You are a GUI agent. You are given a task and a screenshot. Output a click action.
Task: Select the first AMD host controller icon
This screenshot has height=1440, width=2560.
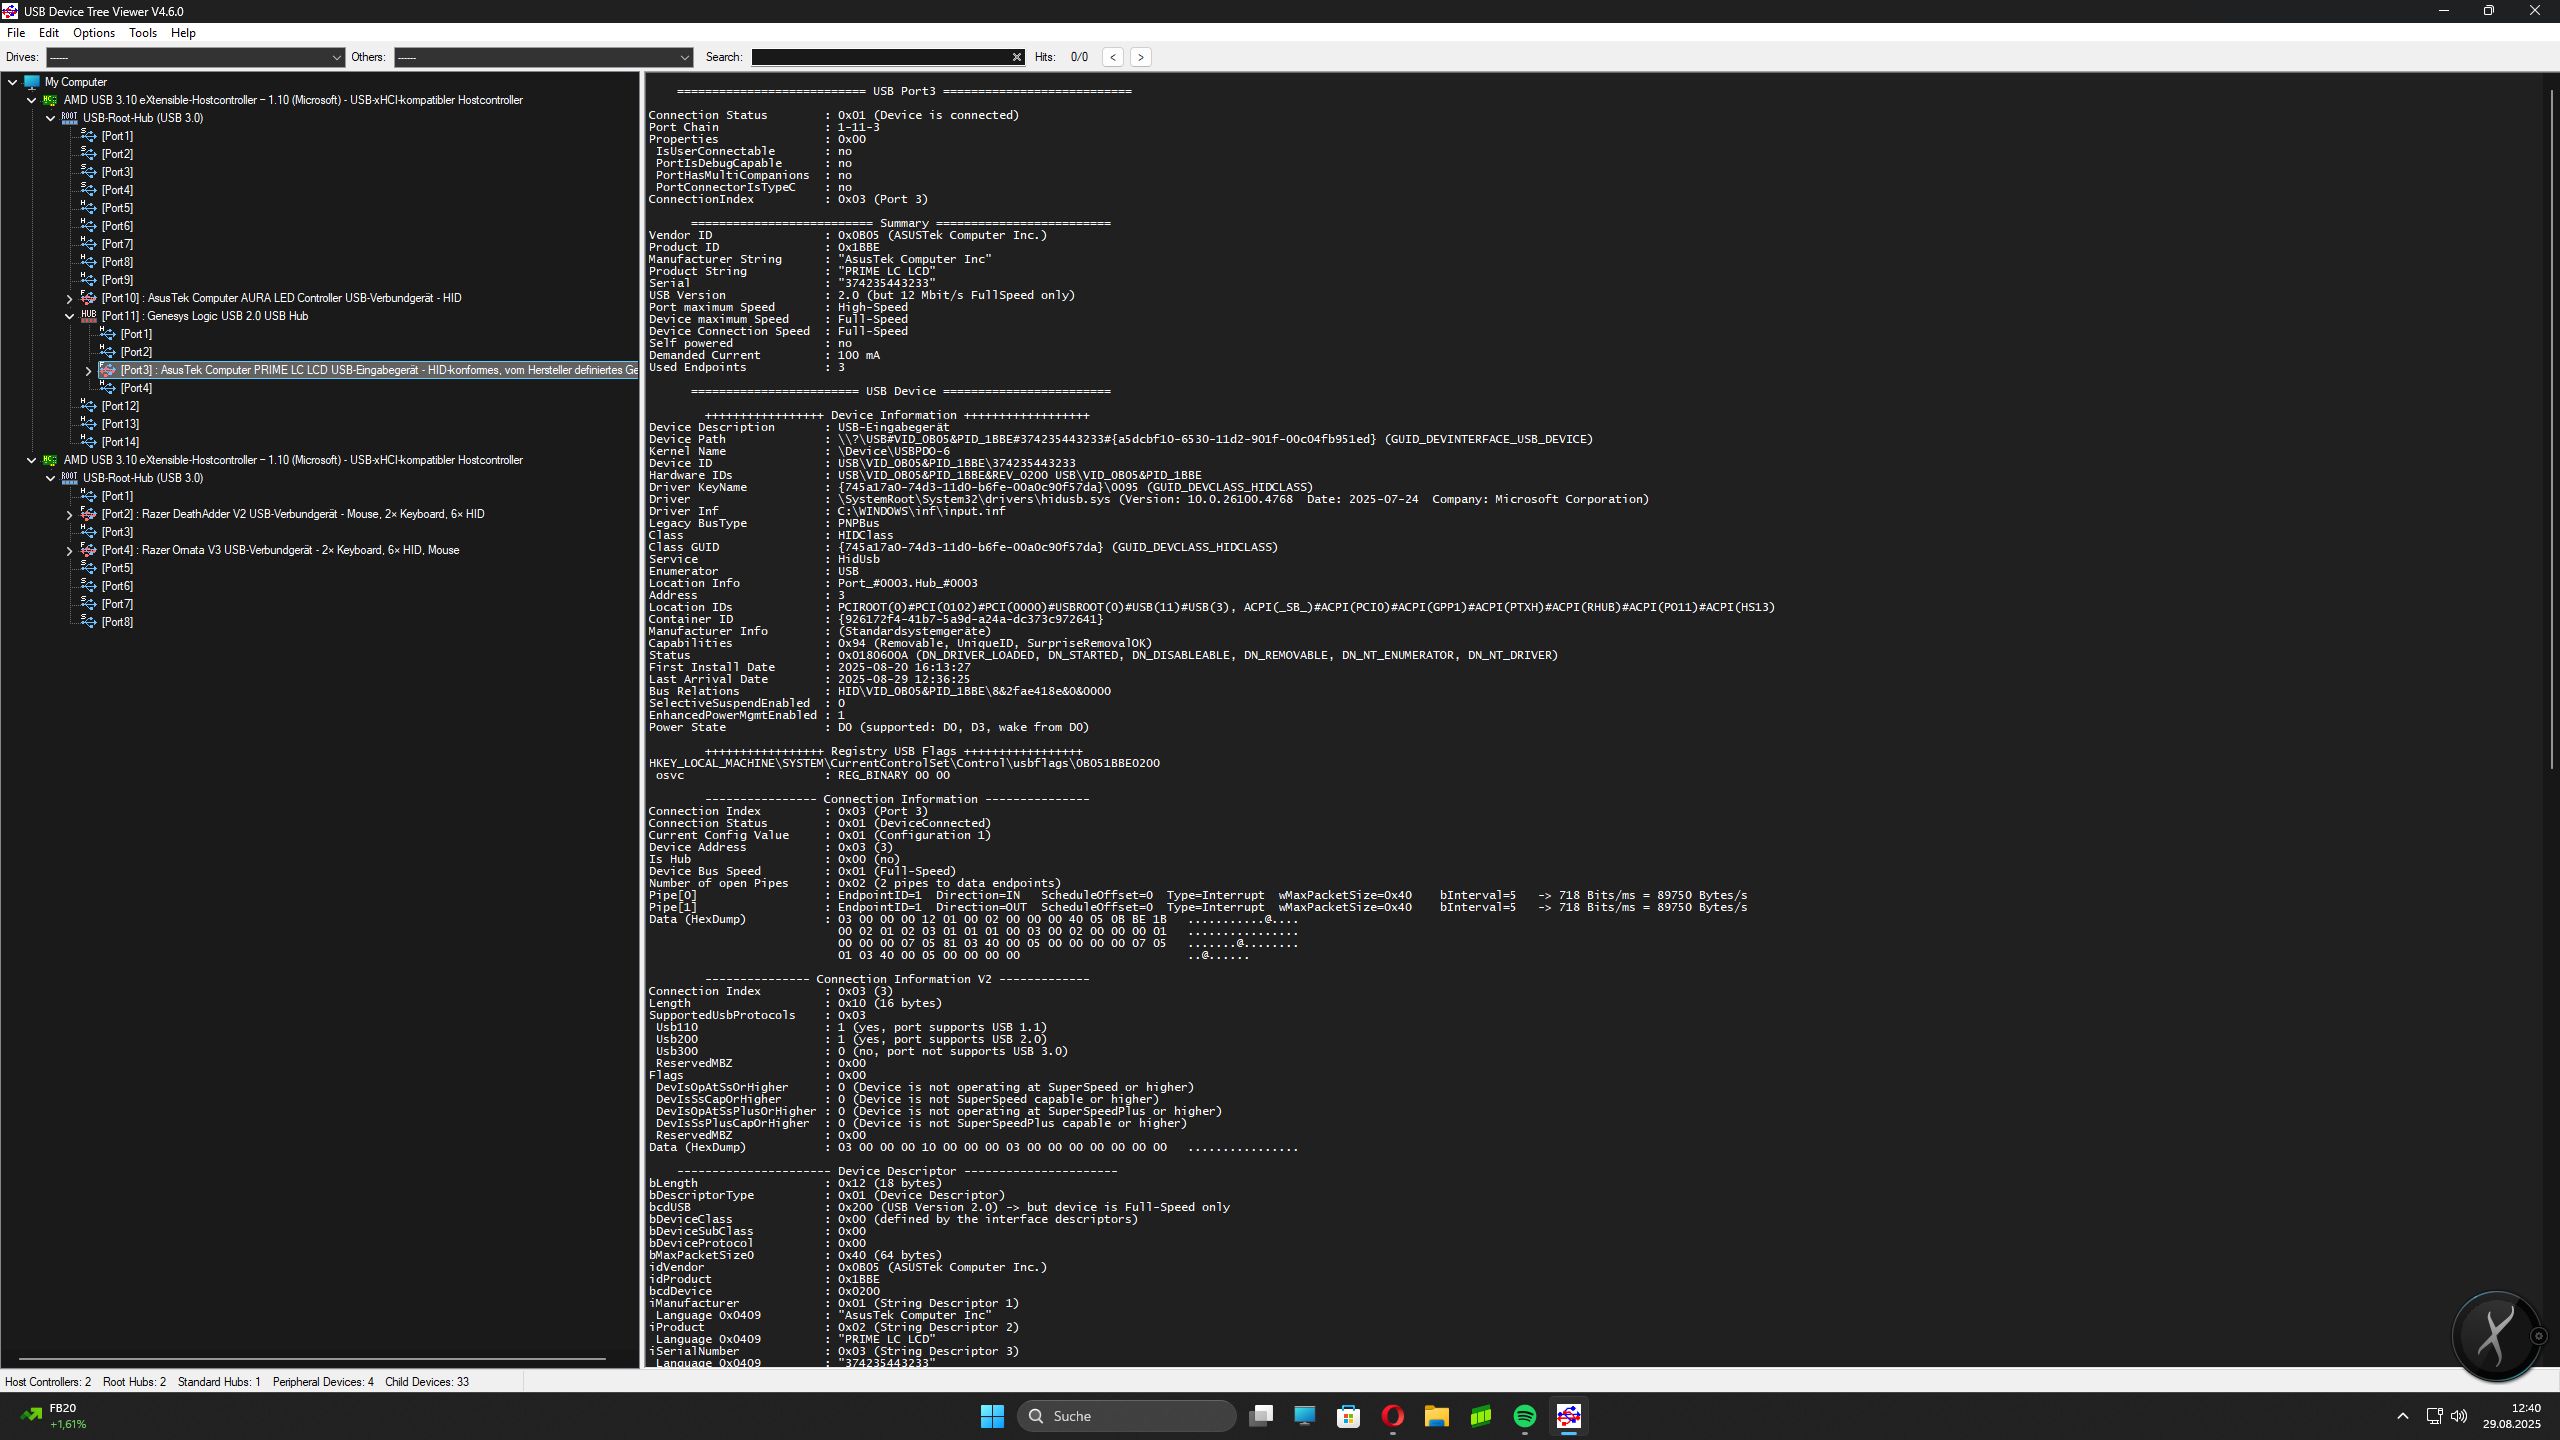point(50,100)
